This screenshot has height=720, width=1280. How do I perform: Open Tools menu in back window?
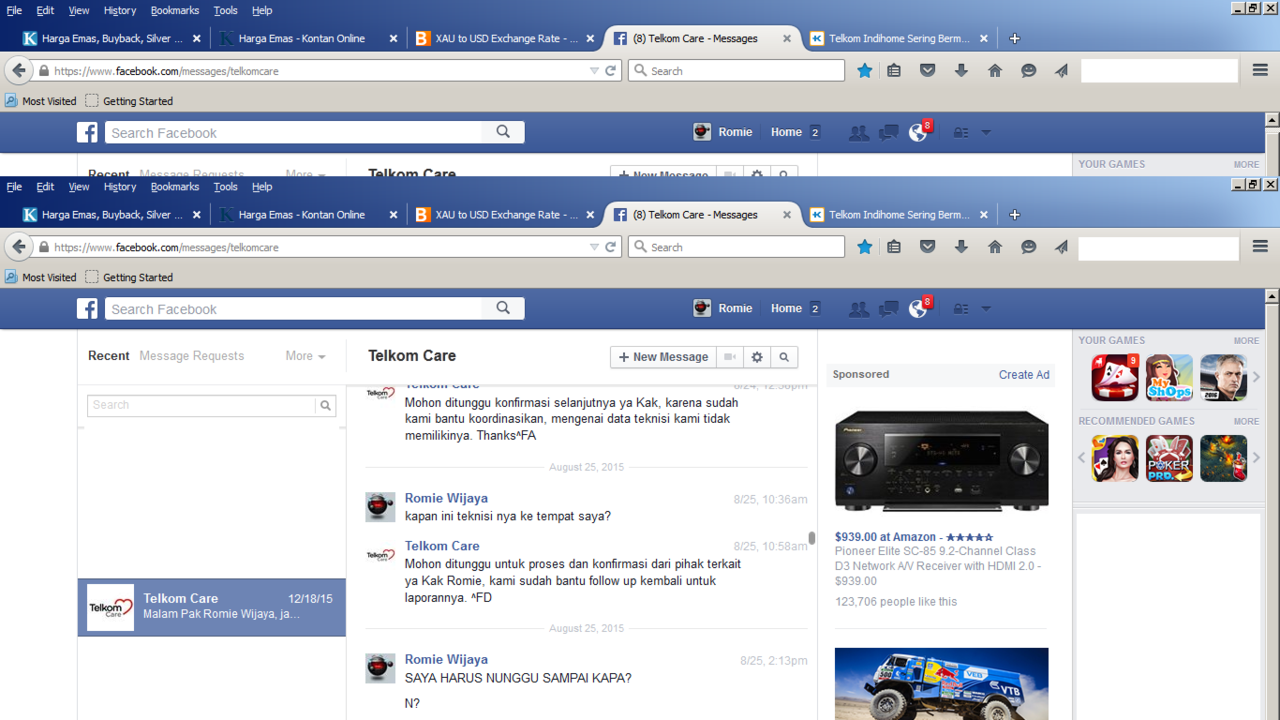tap(226, 11)
